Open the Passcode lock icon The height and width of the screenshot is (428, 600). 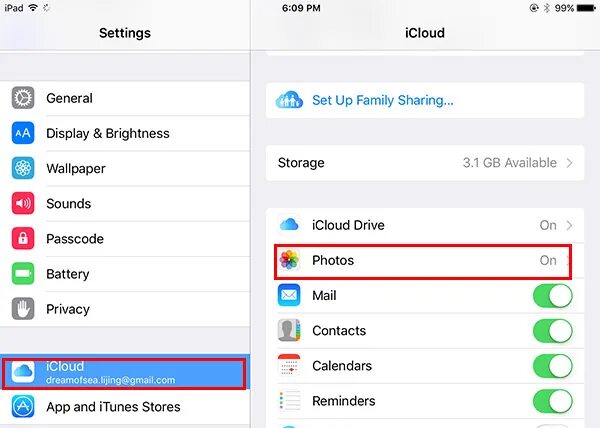pyautogui.click(x=23, y=239)
